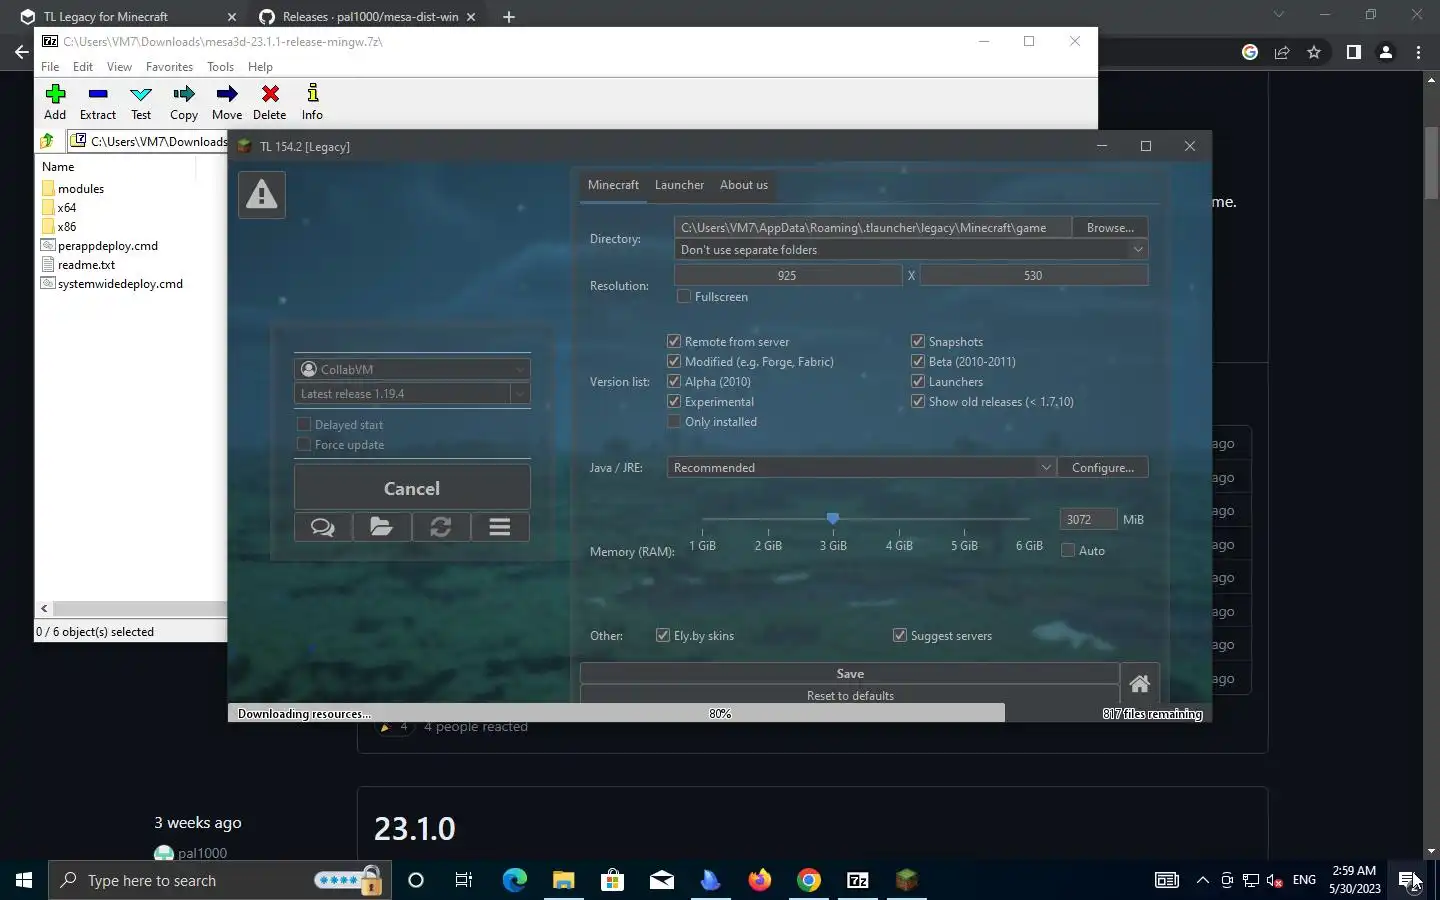Open the Edit menu in 7-Zip
Viewport: 1440px width, 900px height.
pos(83,67)
